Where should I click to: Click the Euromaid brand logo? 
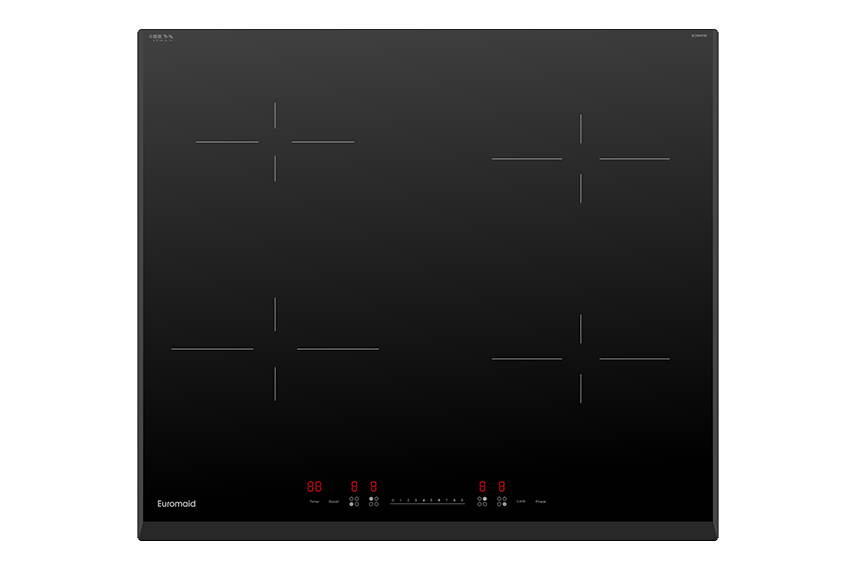click(176, 504)
